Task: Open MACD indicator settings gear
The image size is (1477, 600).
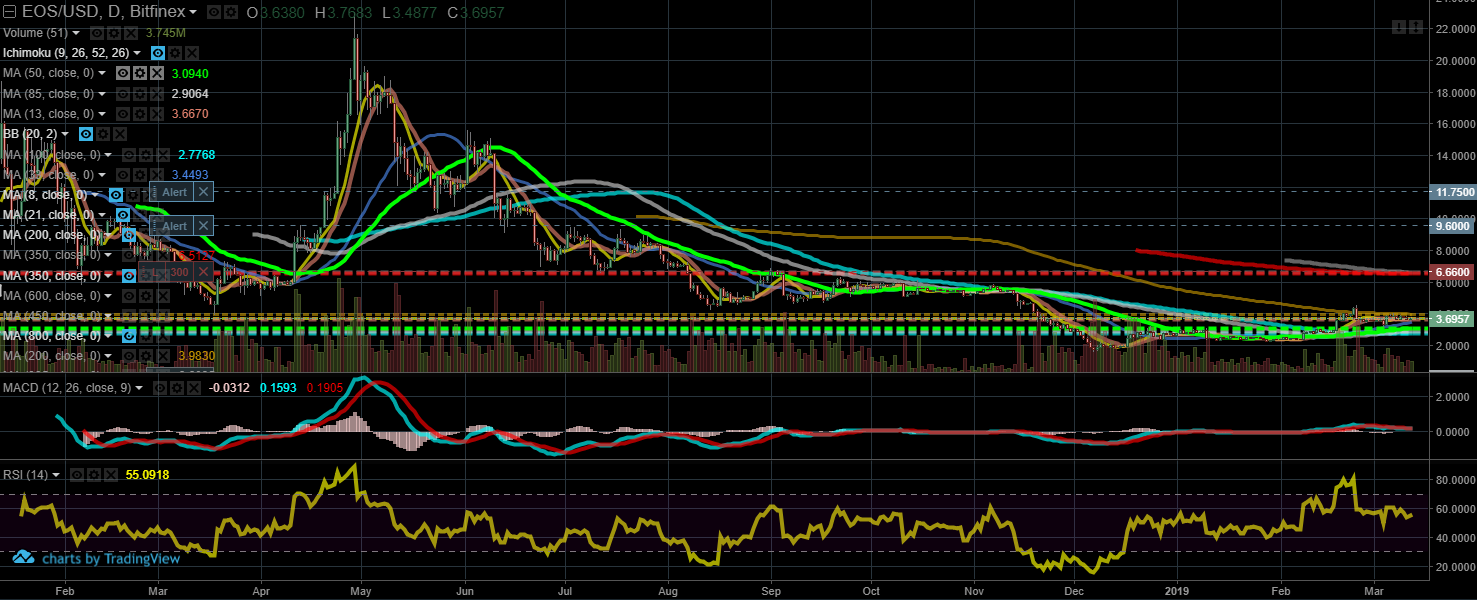Action: 177,388
